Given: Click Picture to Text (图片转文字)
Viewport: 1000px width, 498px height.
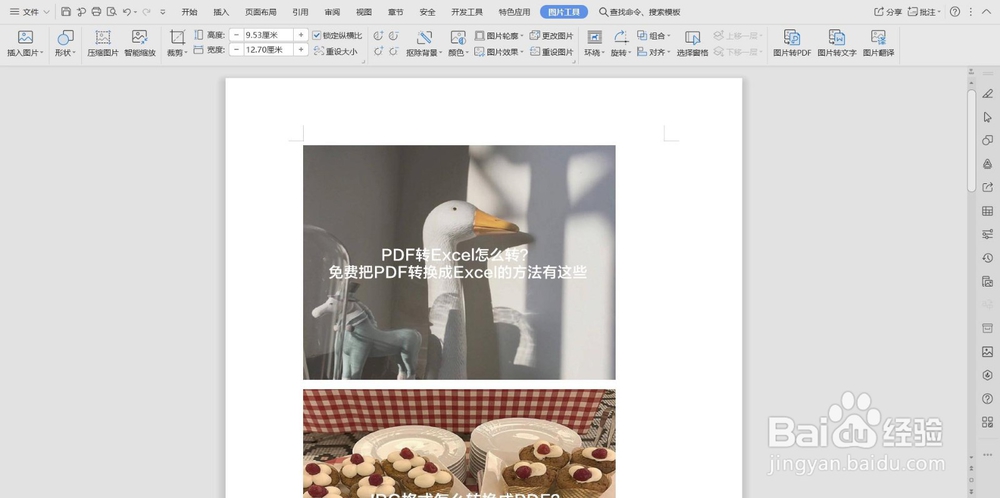Looking at the screenshot, I should coord(837,43).
